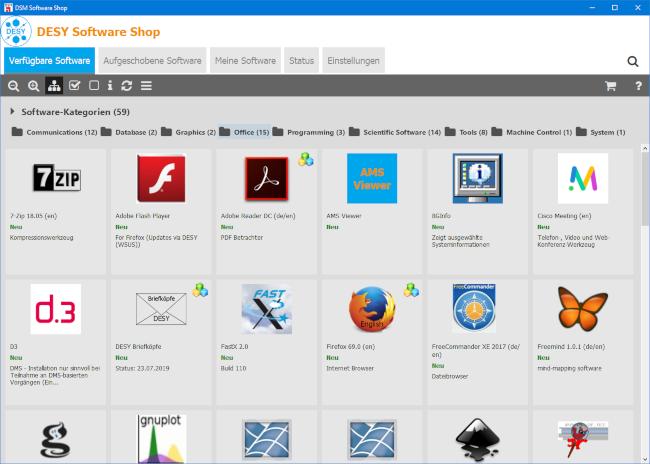
Task: Open the Graphics (2) category folder
Action: pyautogui.click(x=189, y=132)
